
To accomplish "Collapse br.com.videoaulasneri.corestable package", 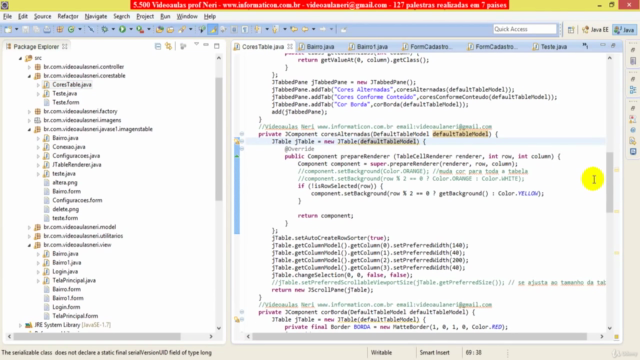I will (29, 76).
